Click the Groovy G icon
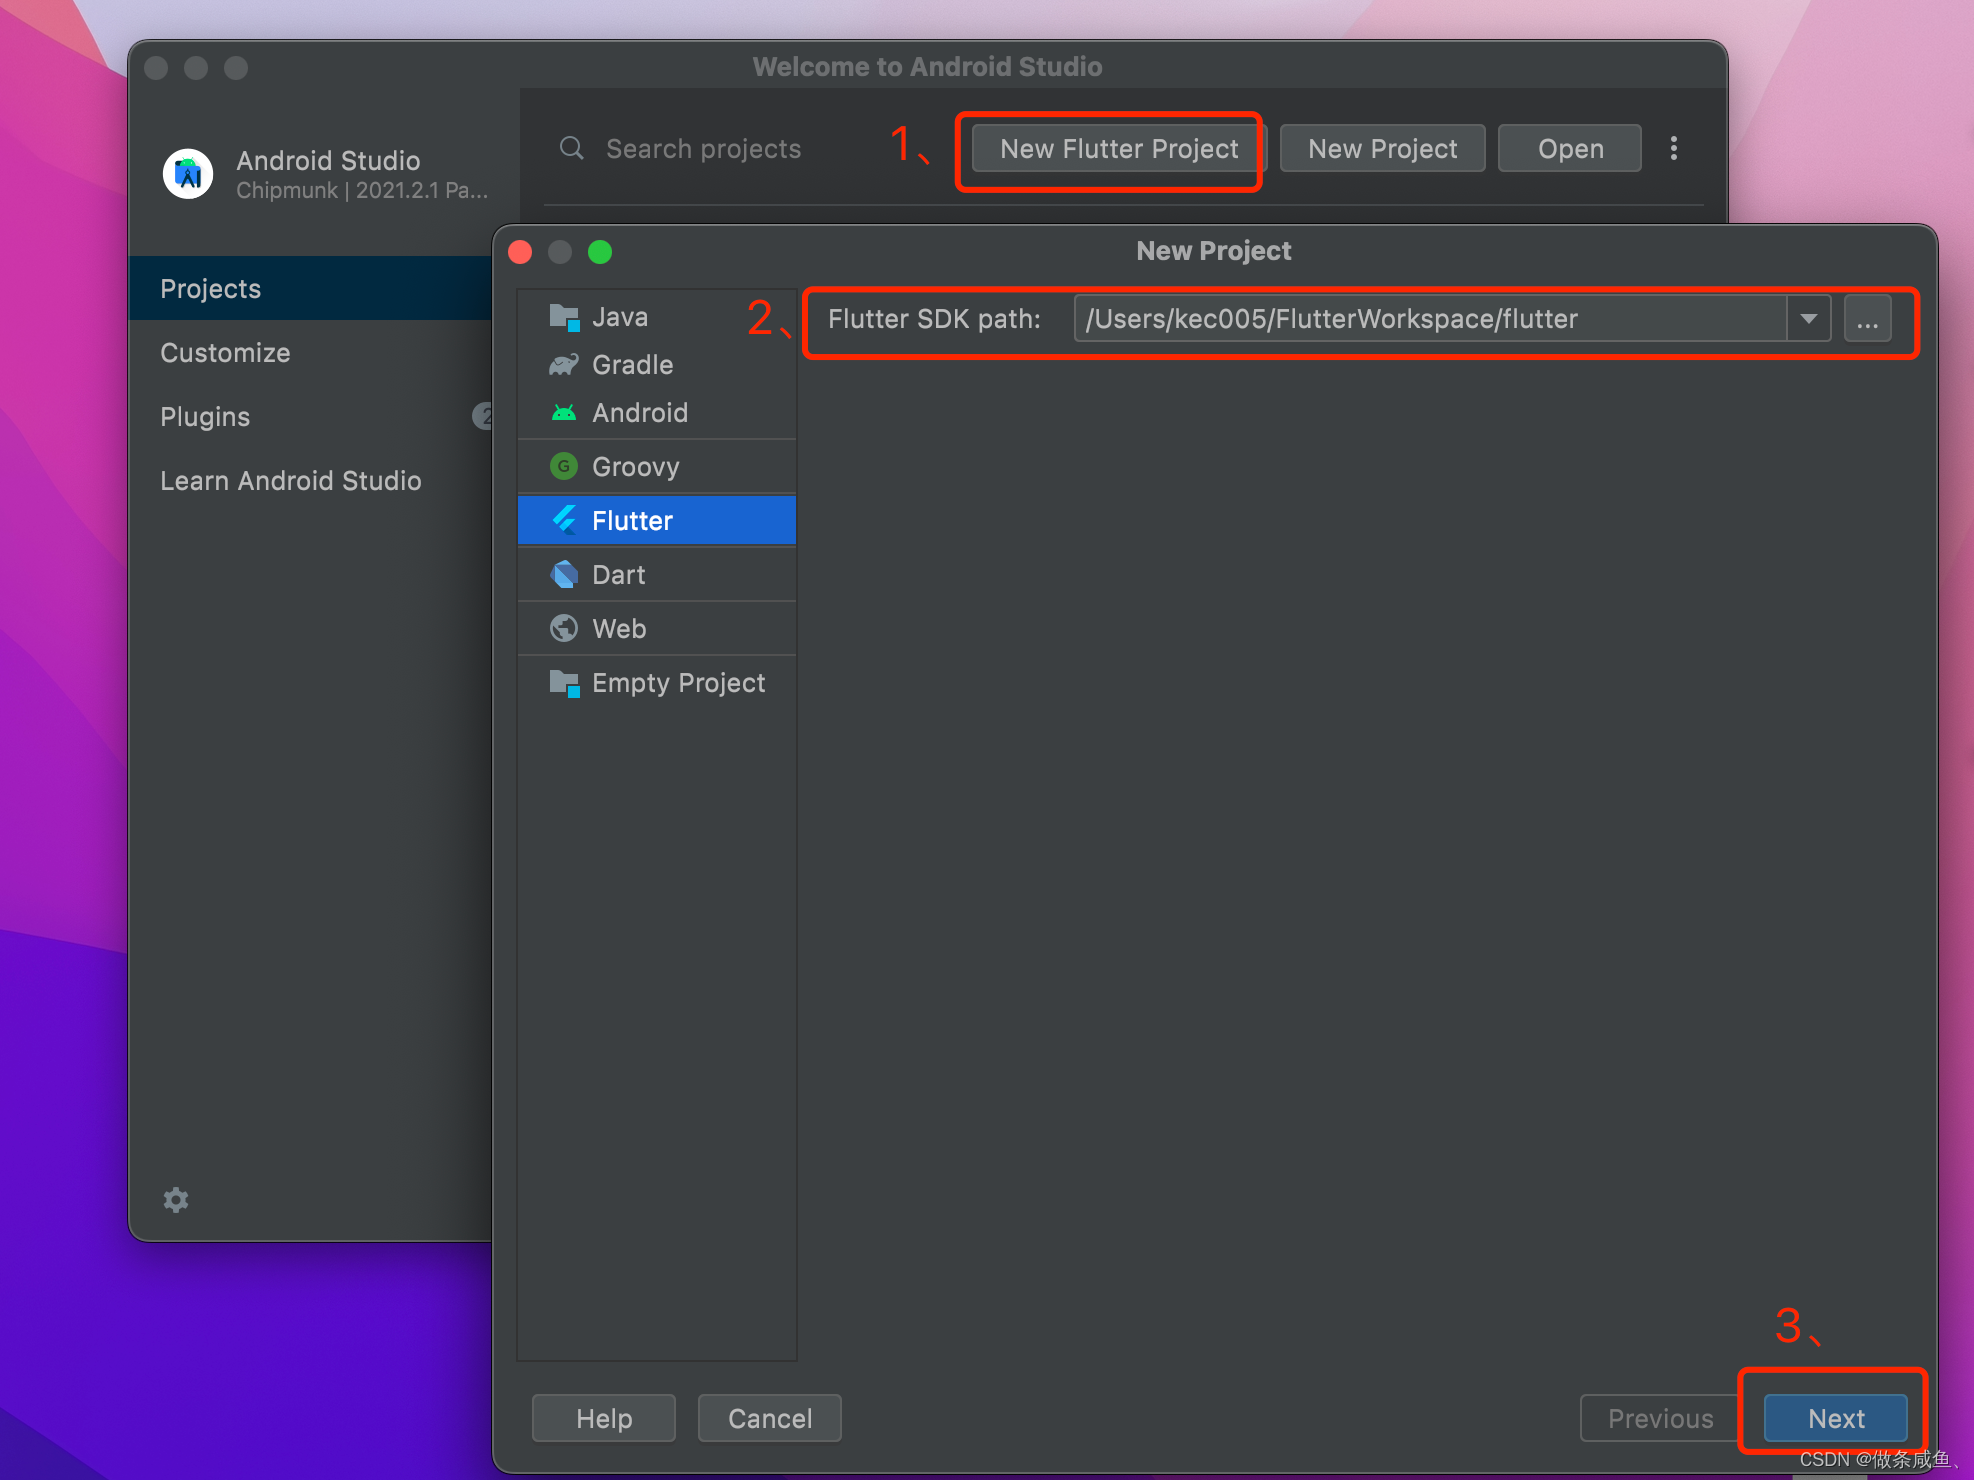The width and height of the screenshot is (1974, 1480). (564, 466)
